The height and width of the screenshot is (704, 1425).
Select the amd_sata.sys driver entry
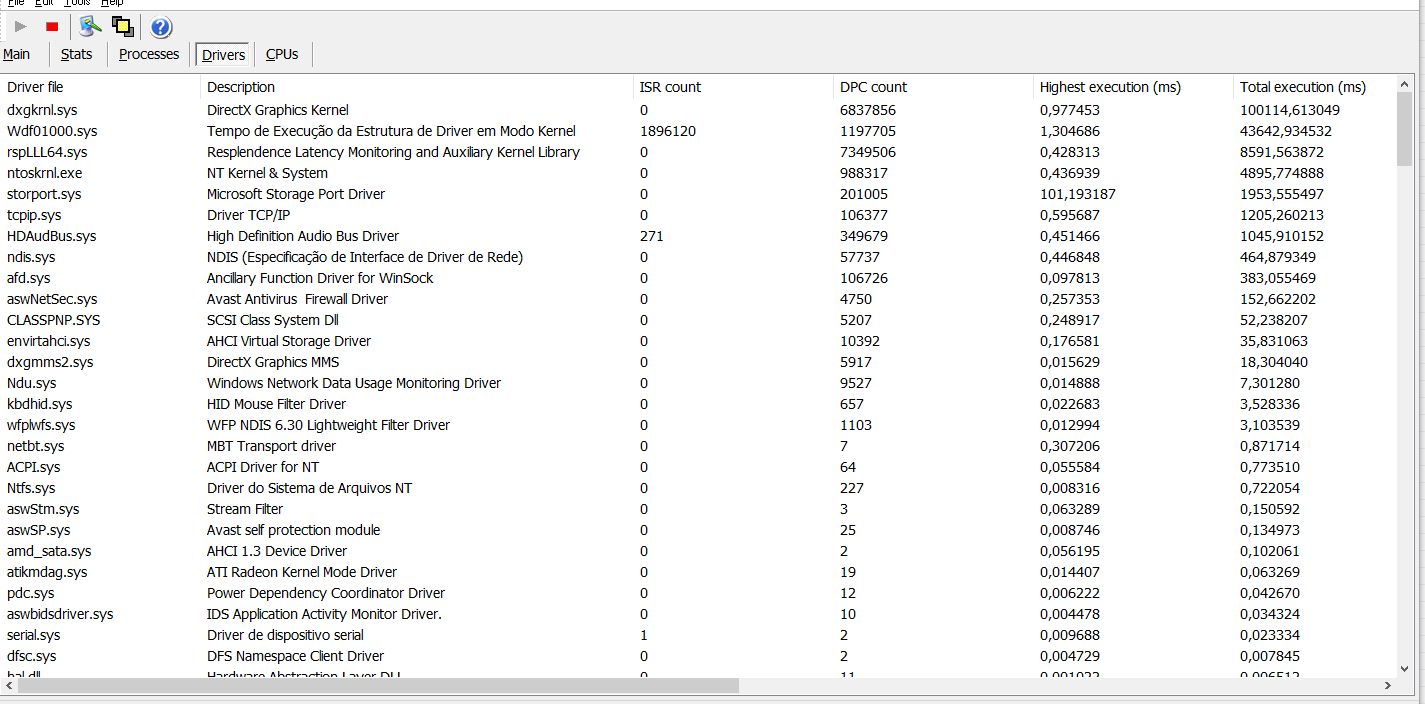49,551
